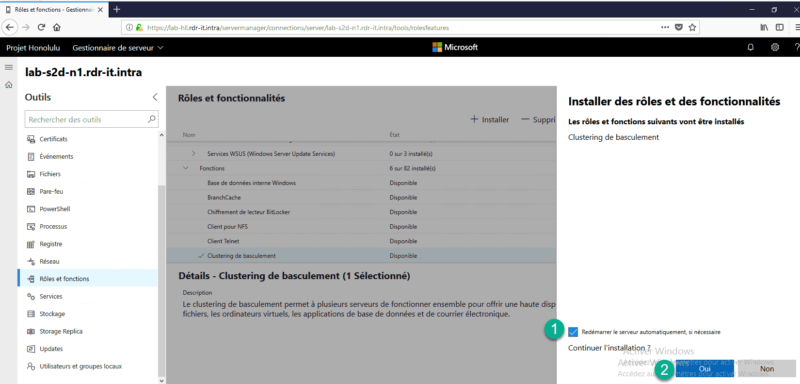Viewport: 800px width, 384px height.
Task: Click the search magnifier in Outils
Action: [x=152, y=119]
